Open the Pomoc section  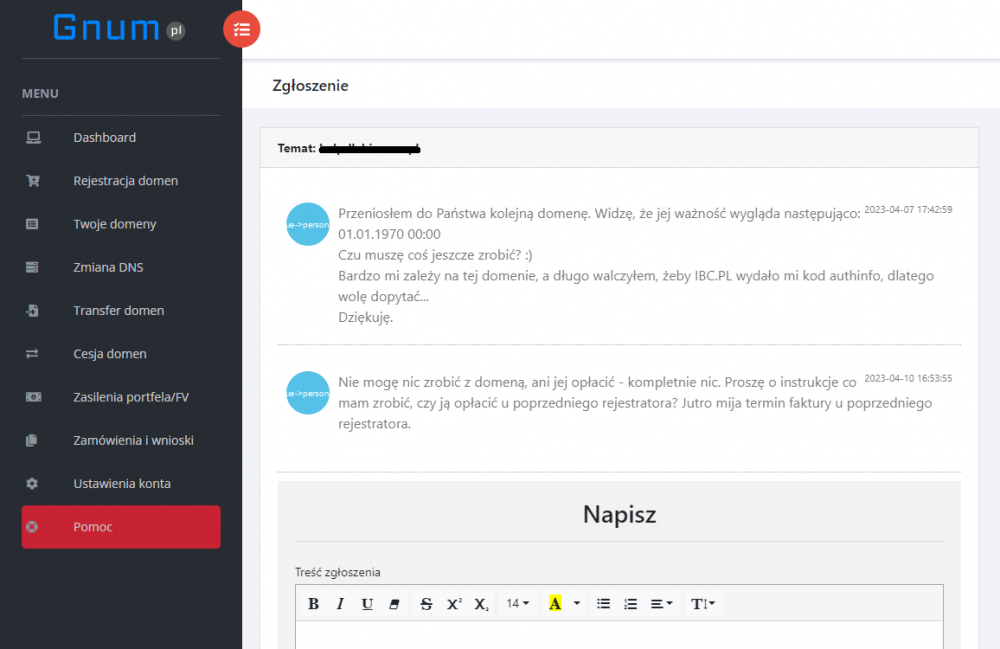click(121, 527)
